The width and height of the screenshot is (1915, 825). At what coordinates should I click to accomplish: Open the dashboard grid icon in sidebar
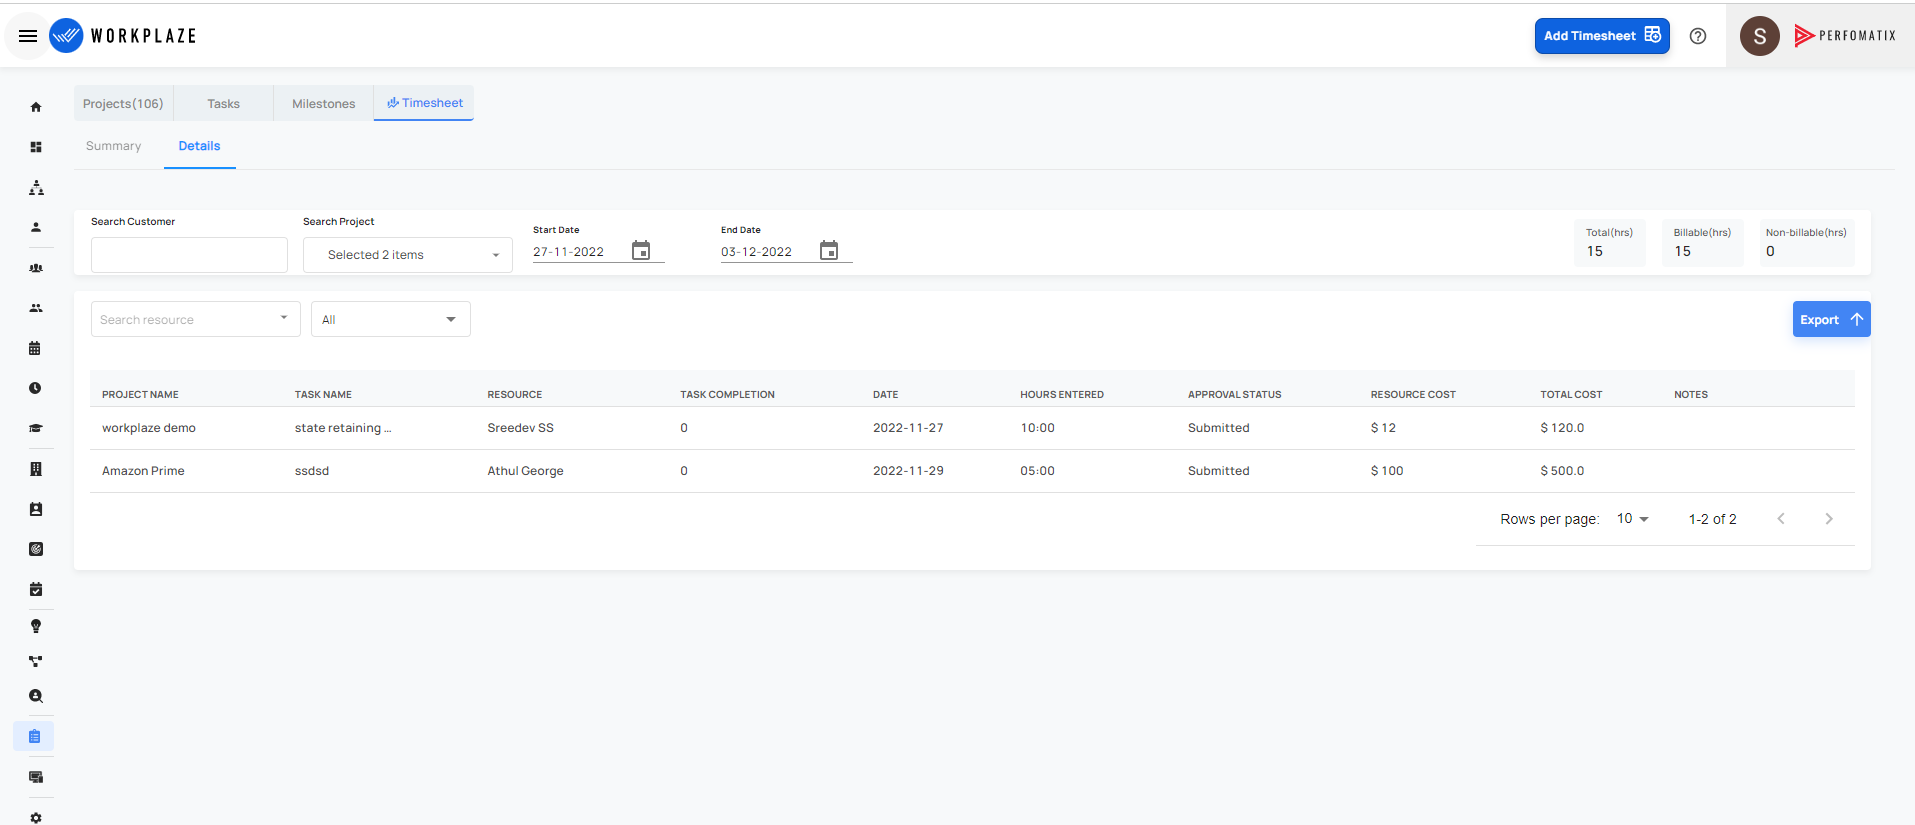click(36, 147)
